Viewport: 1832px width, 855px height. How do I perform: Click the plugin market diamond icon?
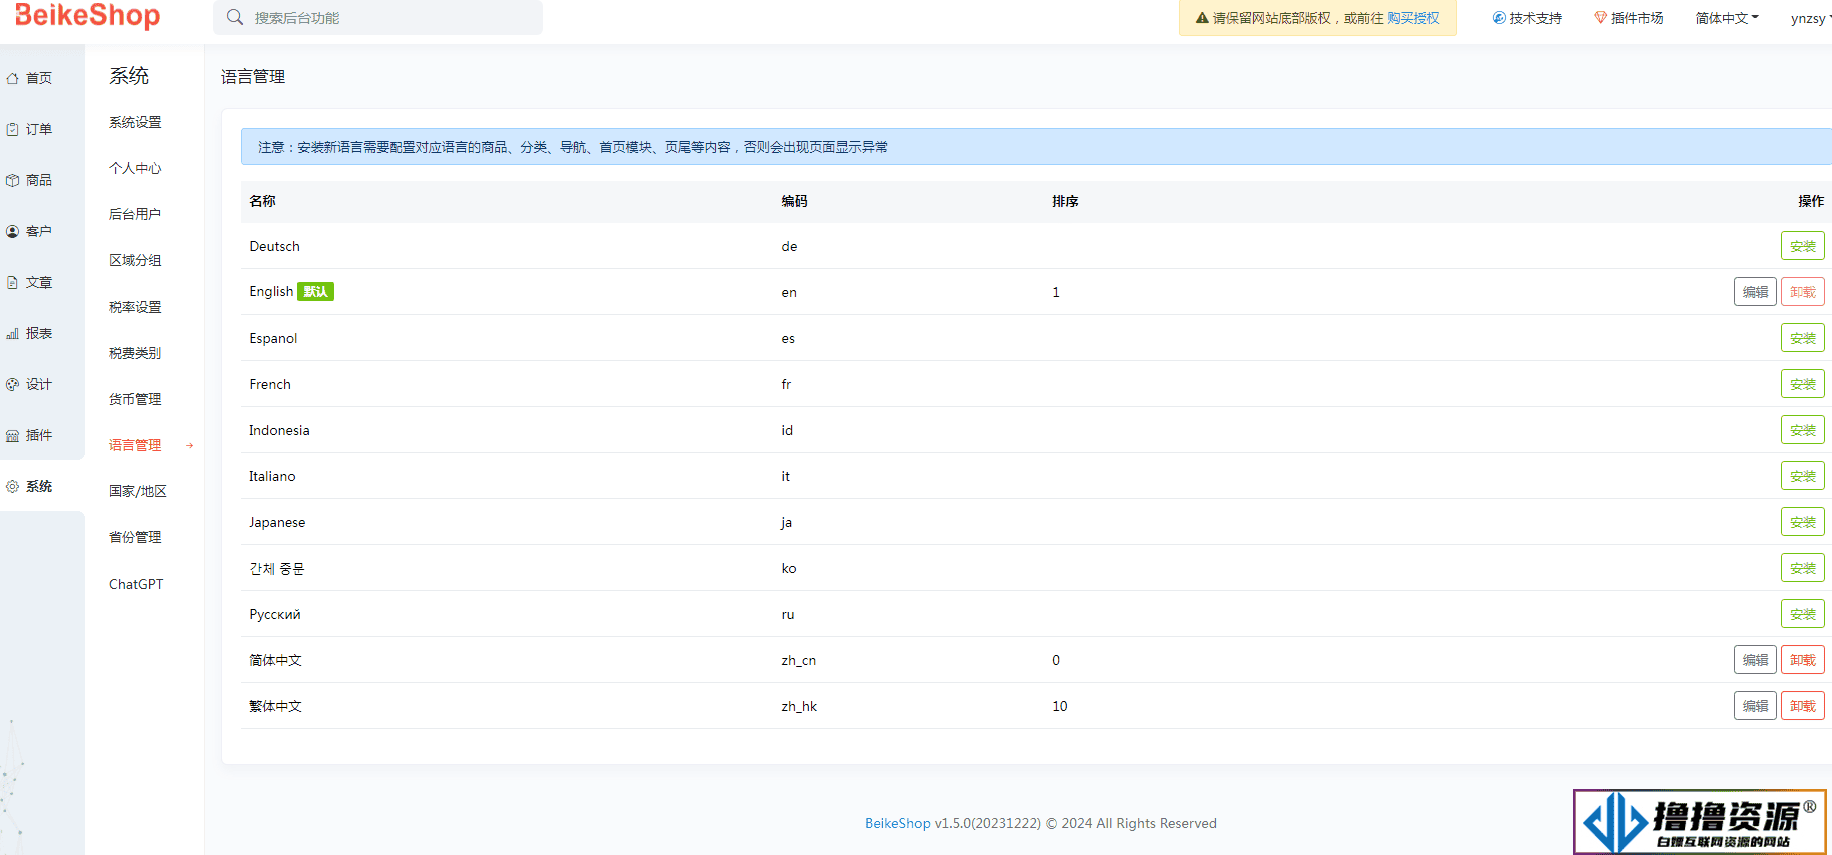tap(1600, 18)
